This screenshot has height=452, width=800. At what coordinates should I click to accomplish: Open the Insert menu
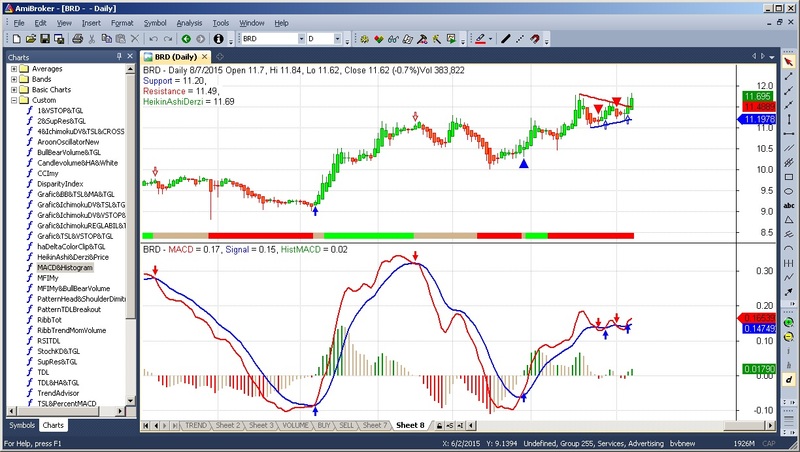[91, 23]
